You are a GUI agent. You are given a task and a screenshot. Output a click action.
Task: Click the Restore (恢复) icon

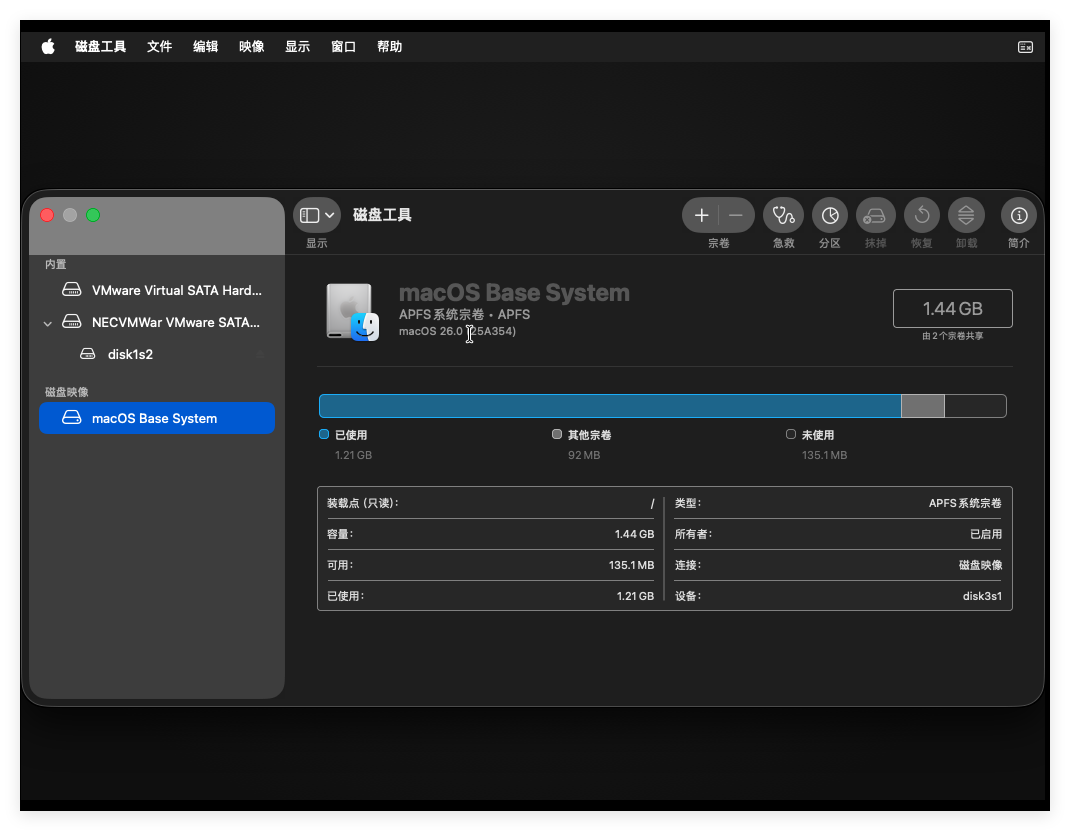pyautogui.click(x=922, y=216)
